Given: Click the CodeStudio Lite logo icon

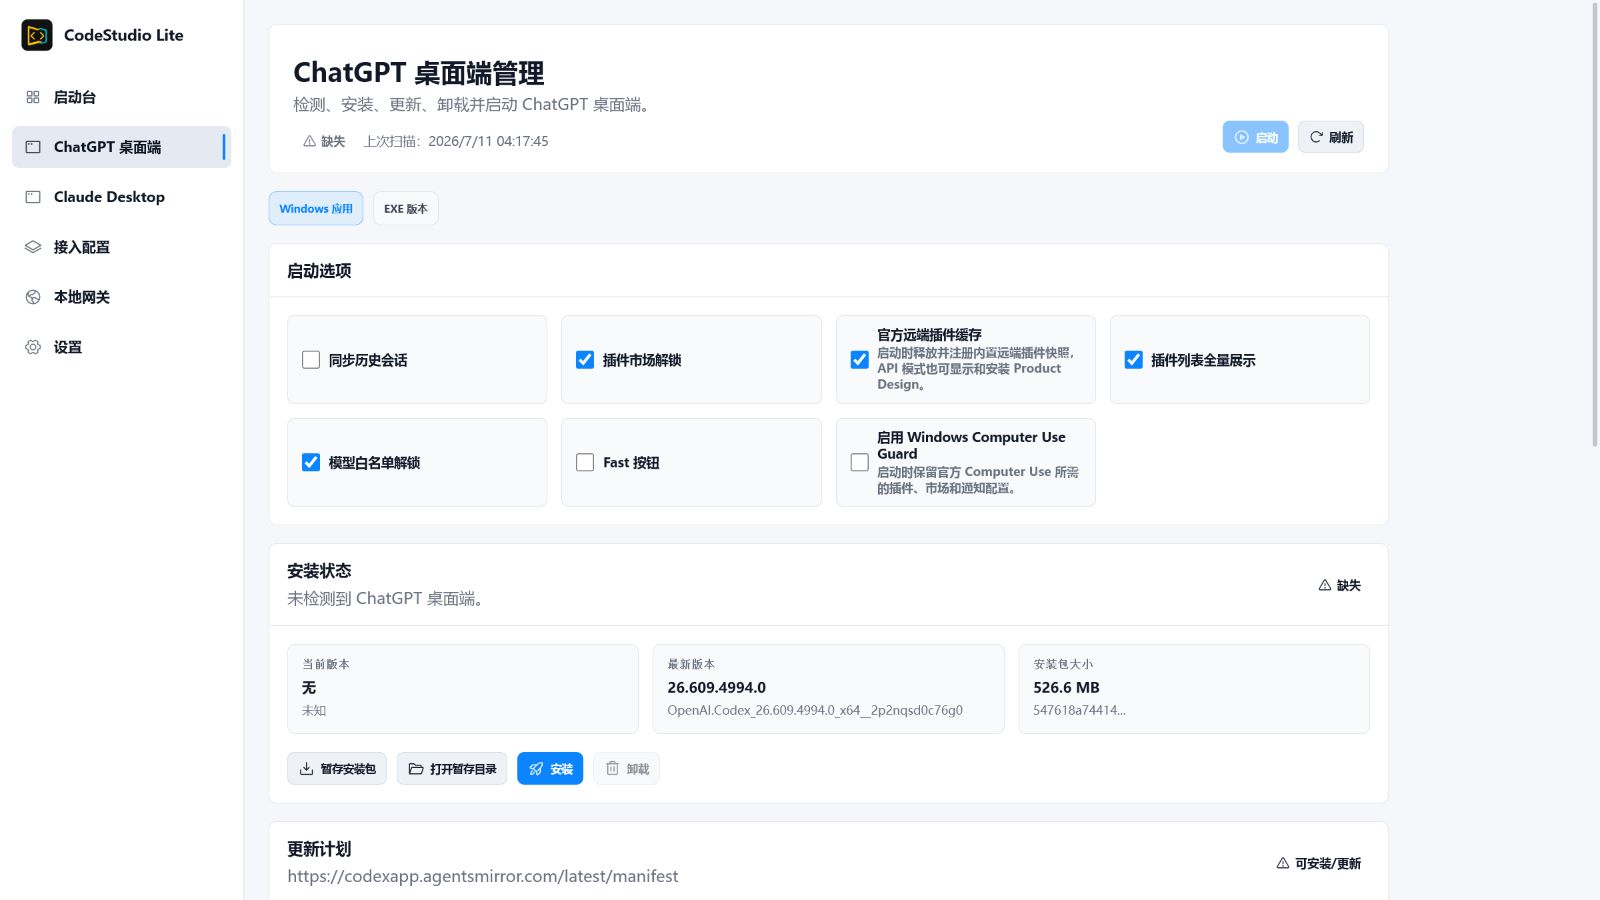Looking at the screenshot, I should 37,35.
